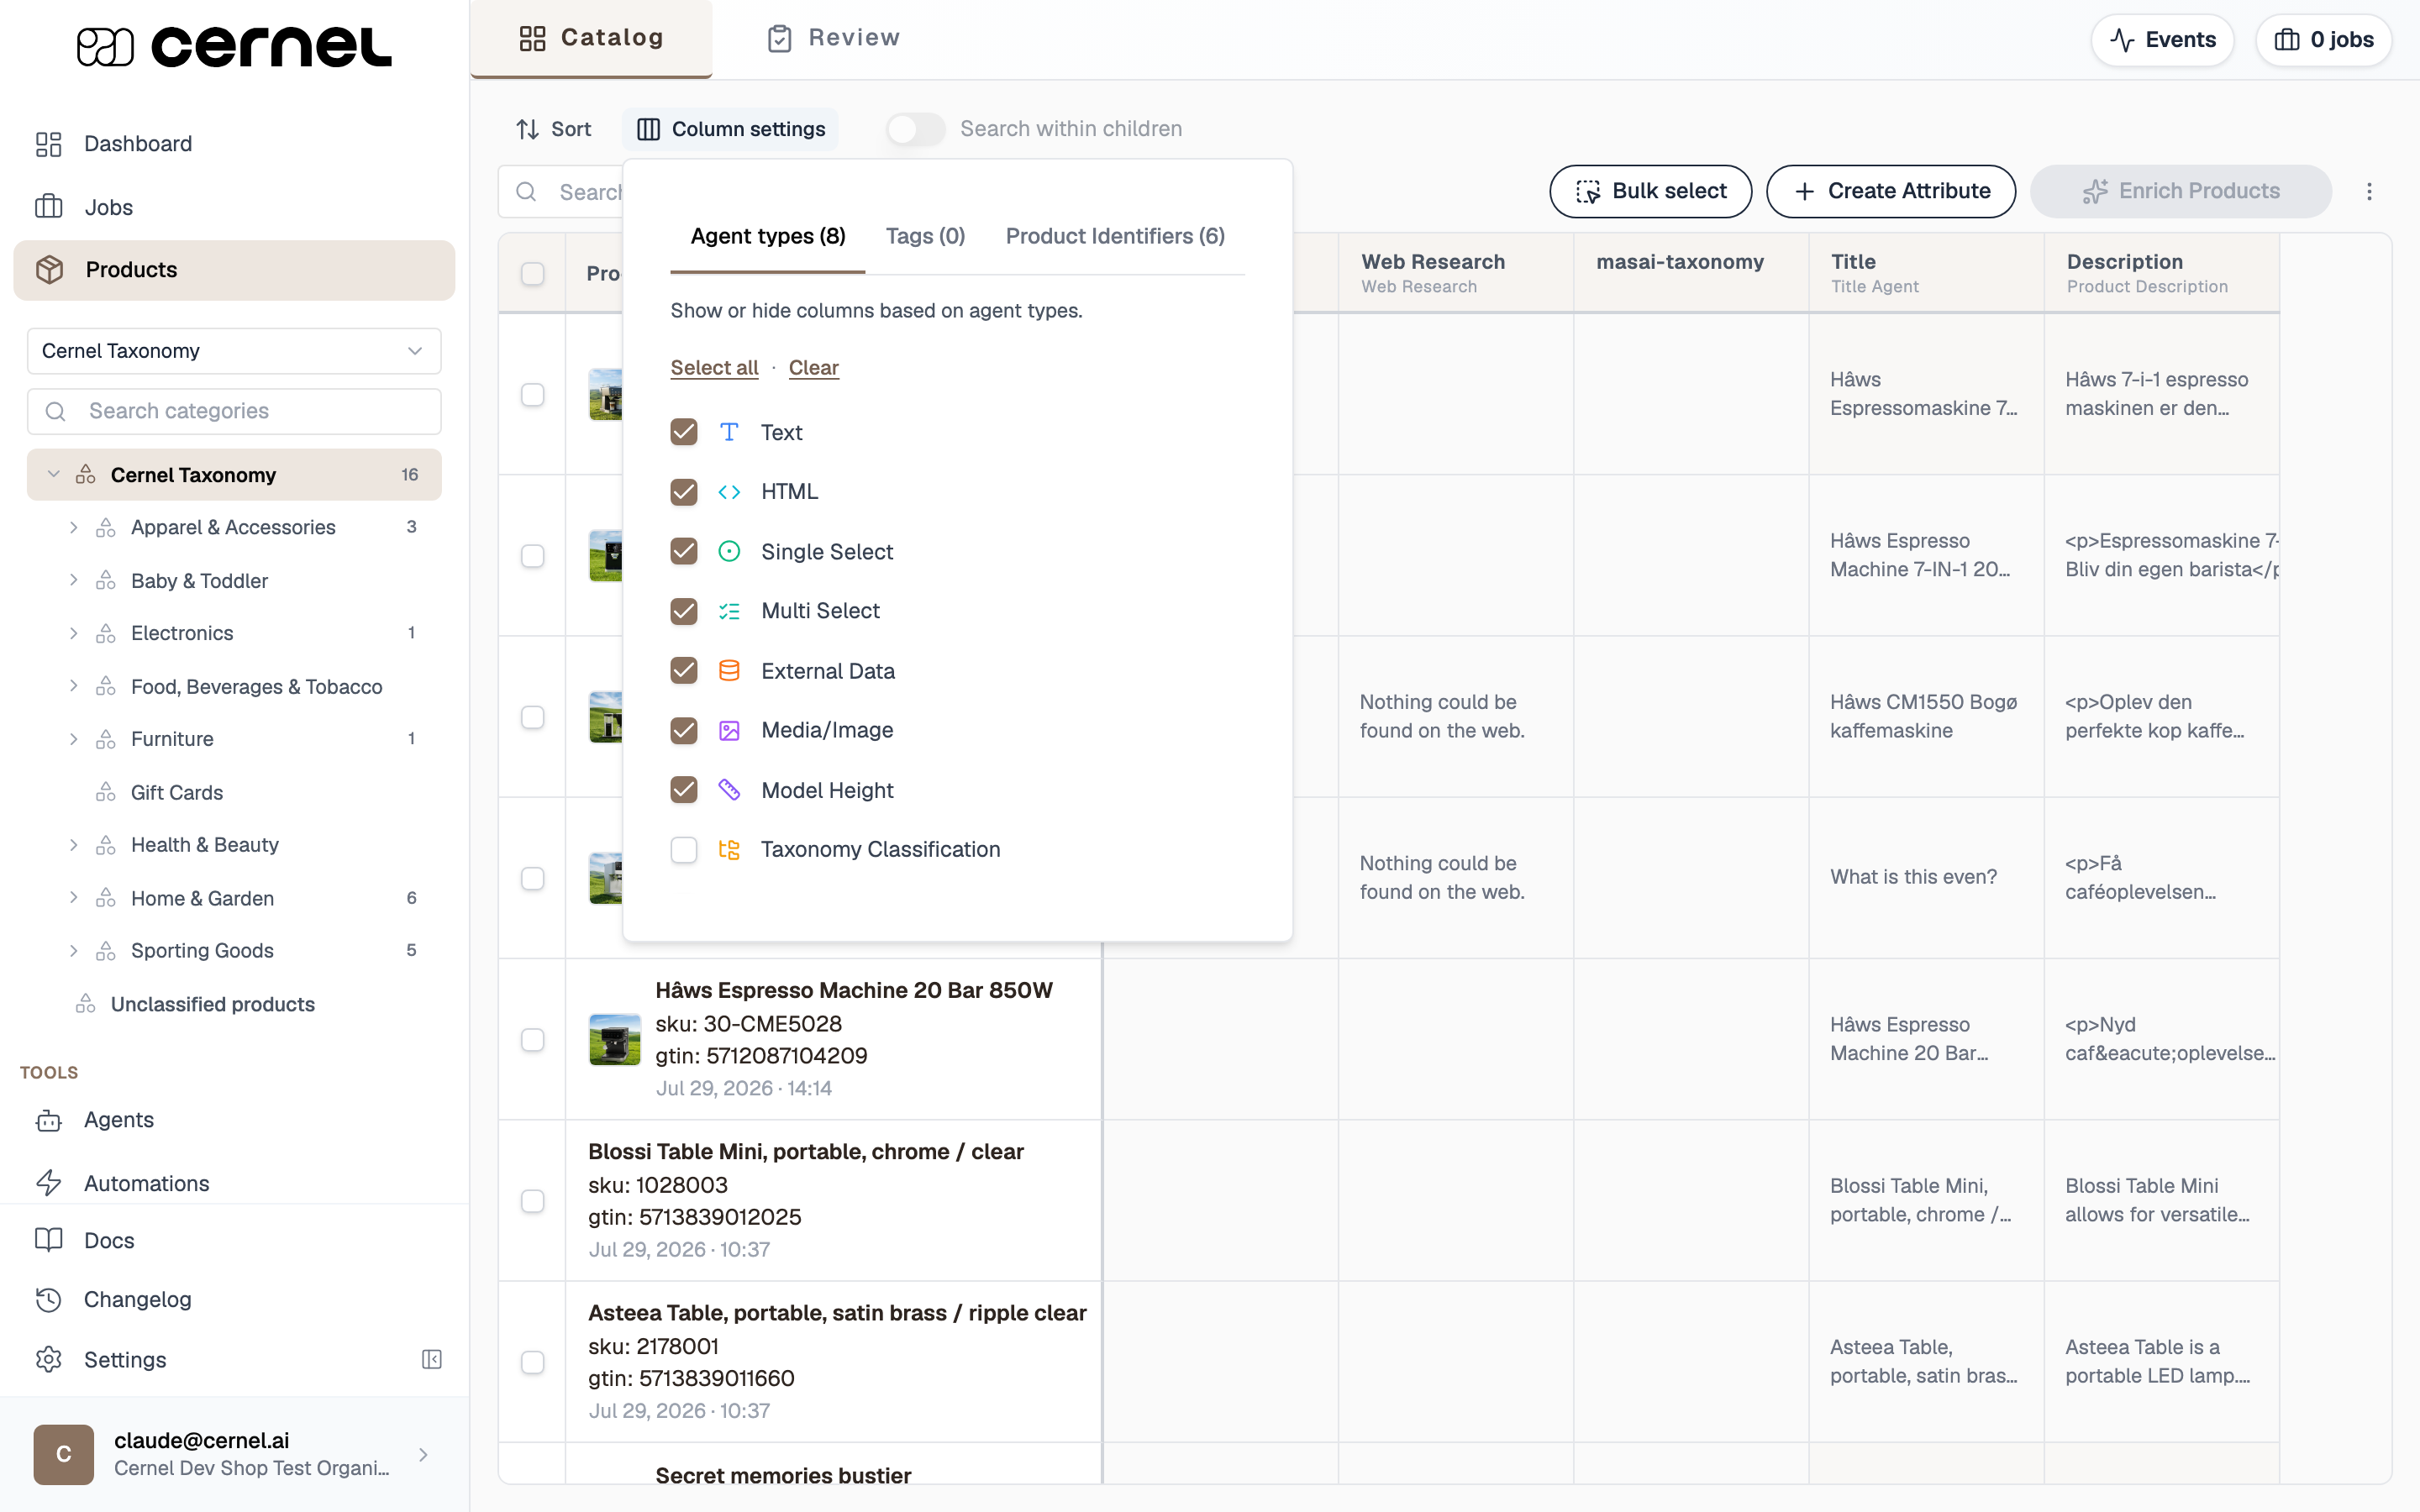Expand Apparel & Accessories category
The height and width of the screenshot is (1512, 2420).
coord(73,527)
